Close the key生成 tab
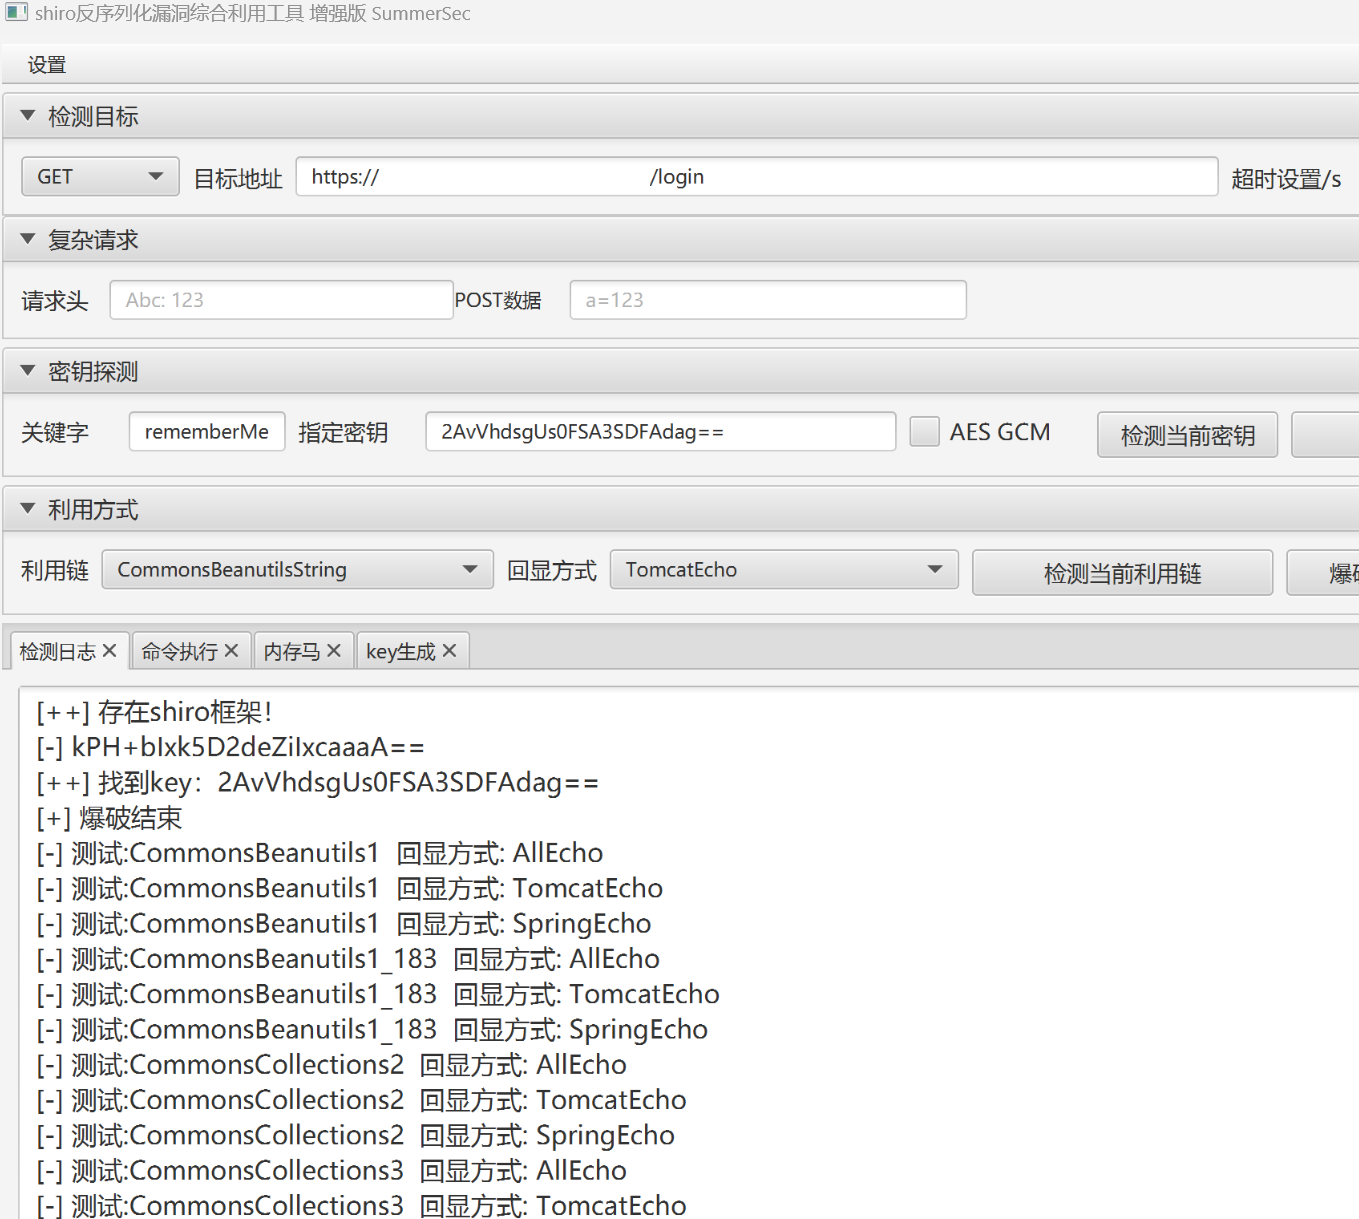 coord(450,651)
